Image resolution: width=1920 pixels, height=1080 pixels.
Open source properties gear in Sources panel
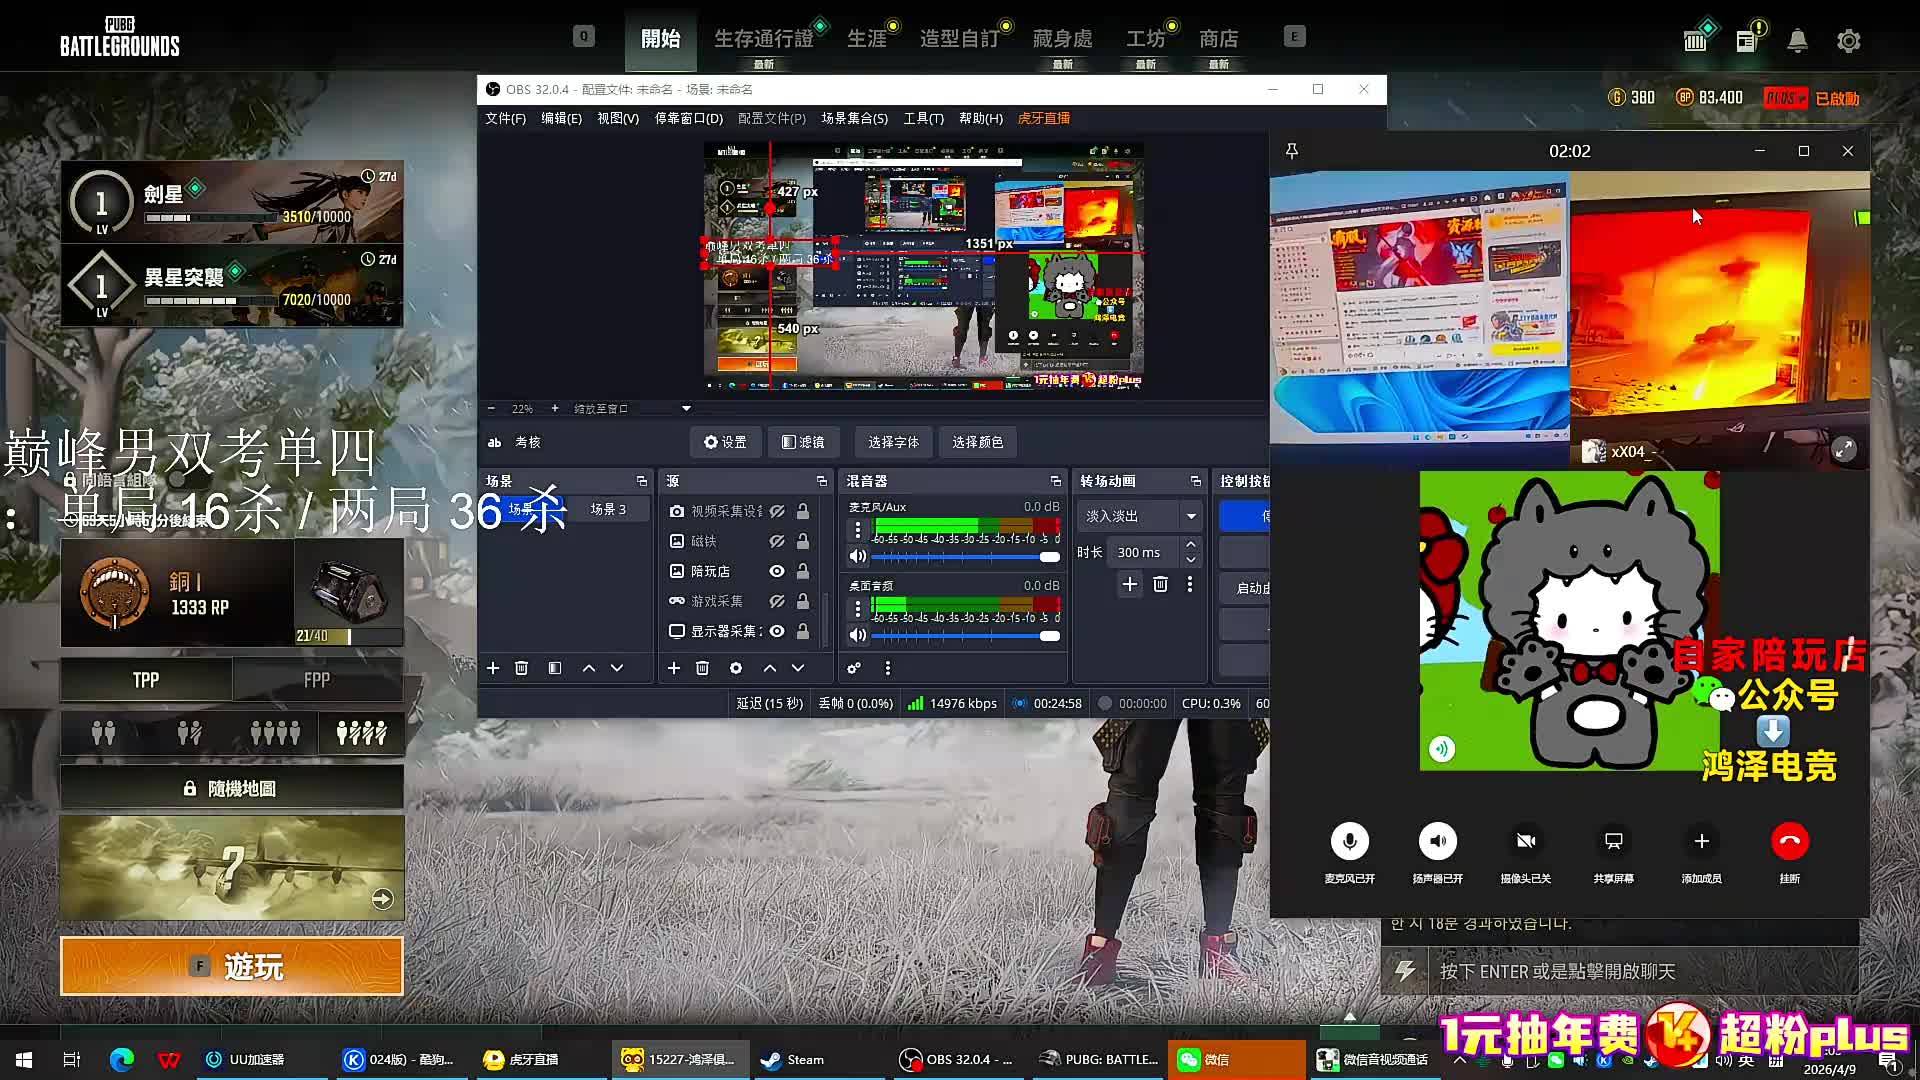[736, 668]
